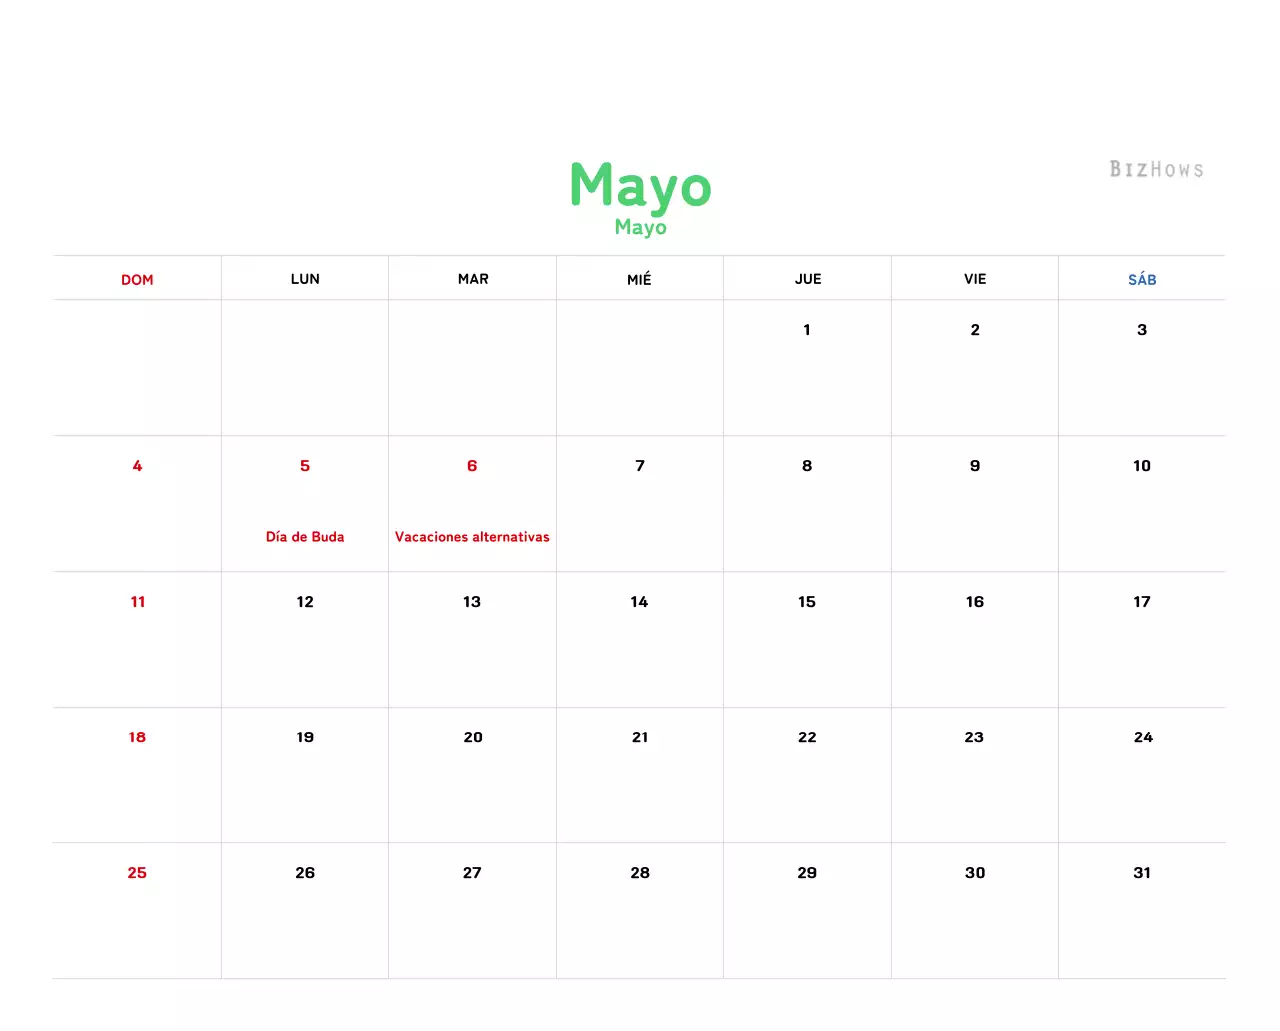Click the BizHows logo
This screenshot has width=1280, height=1031.
(1156, 169)
